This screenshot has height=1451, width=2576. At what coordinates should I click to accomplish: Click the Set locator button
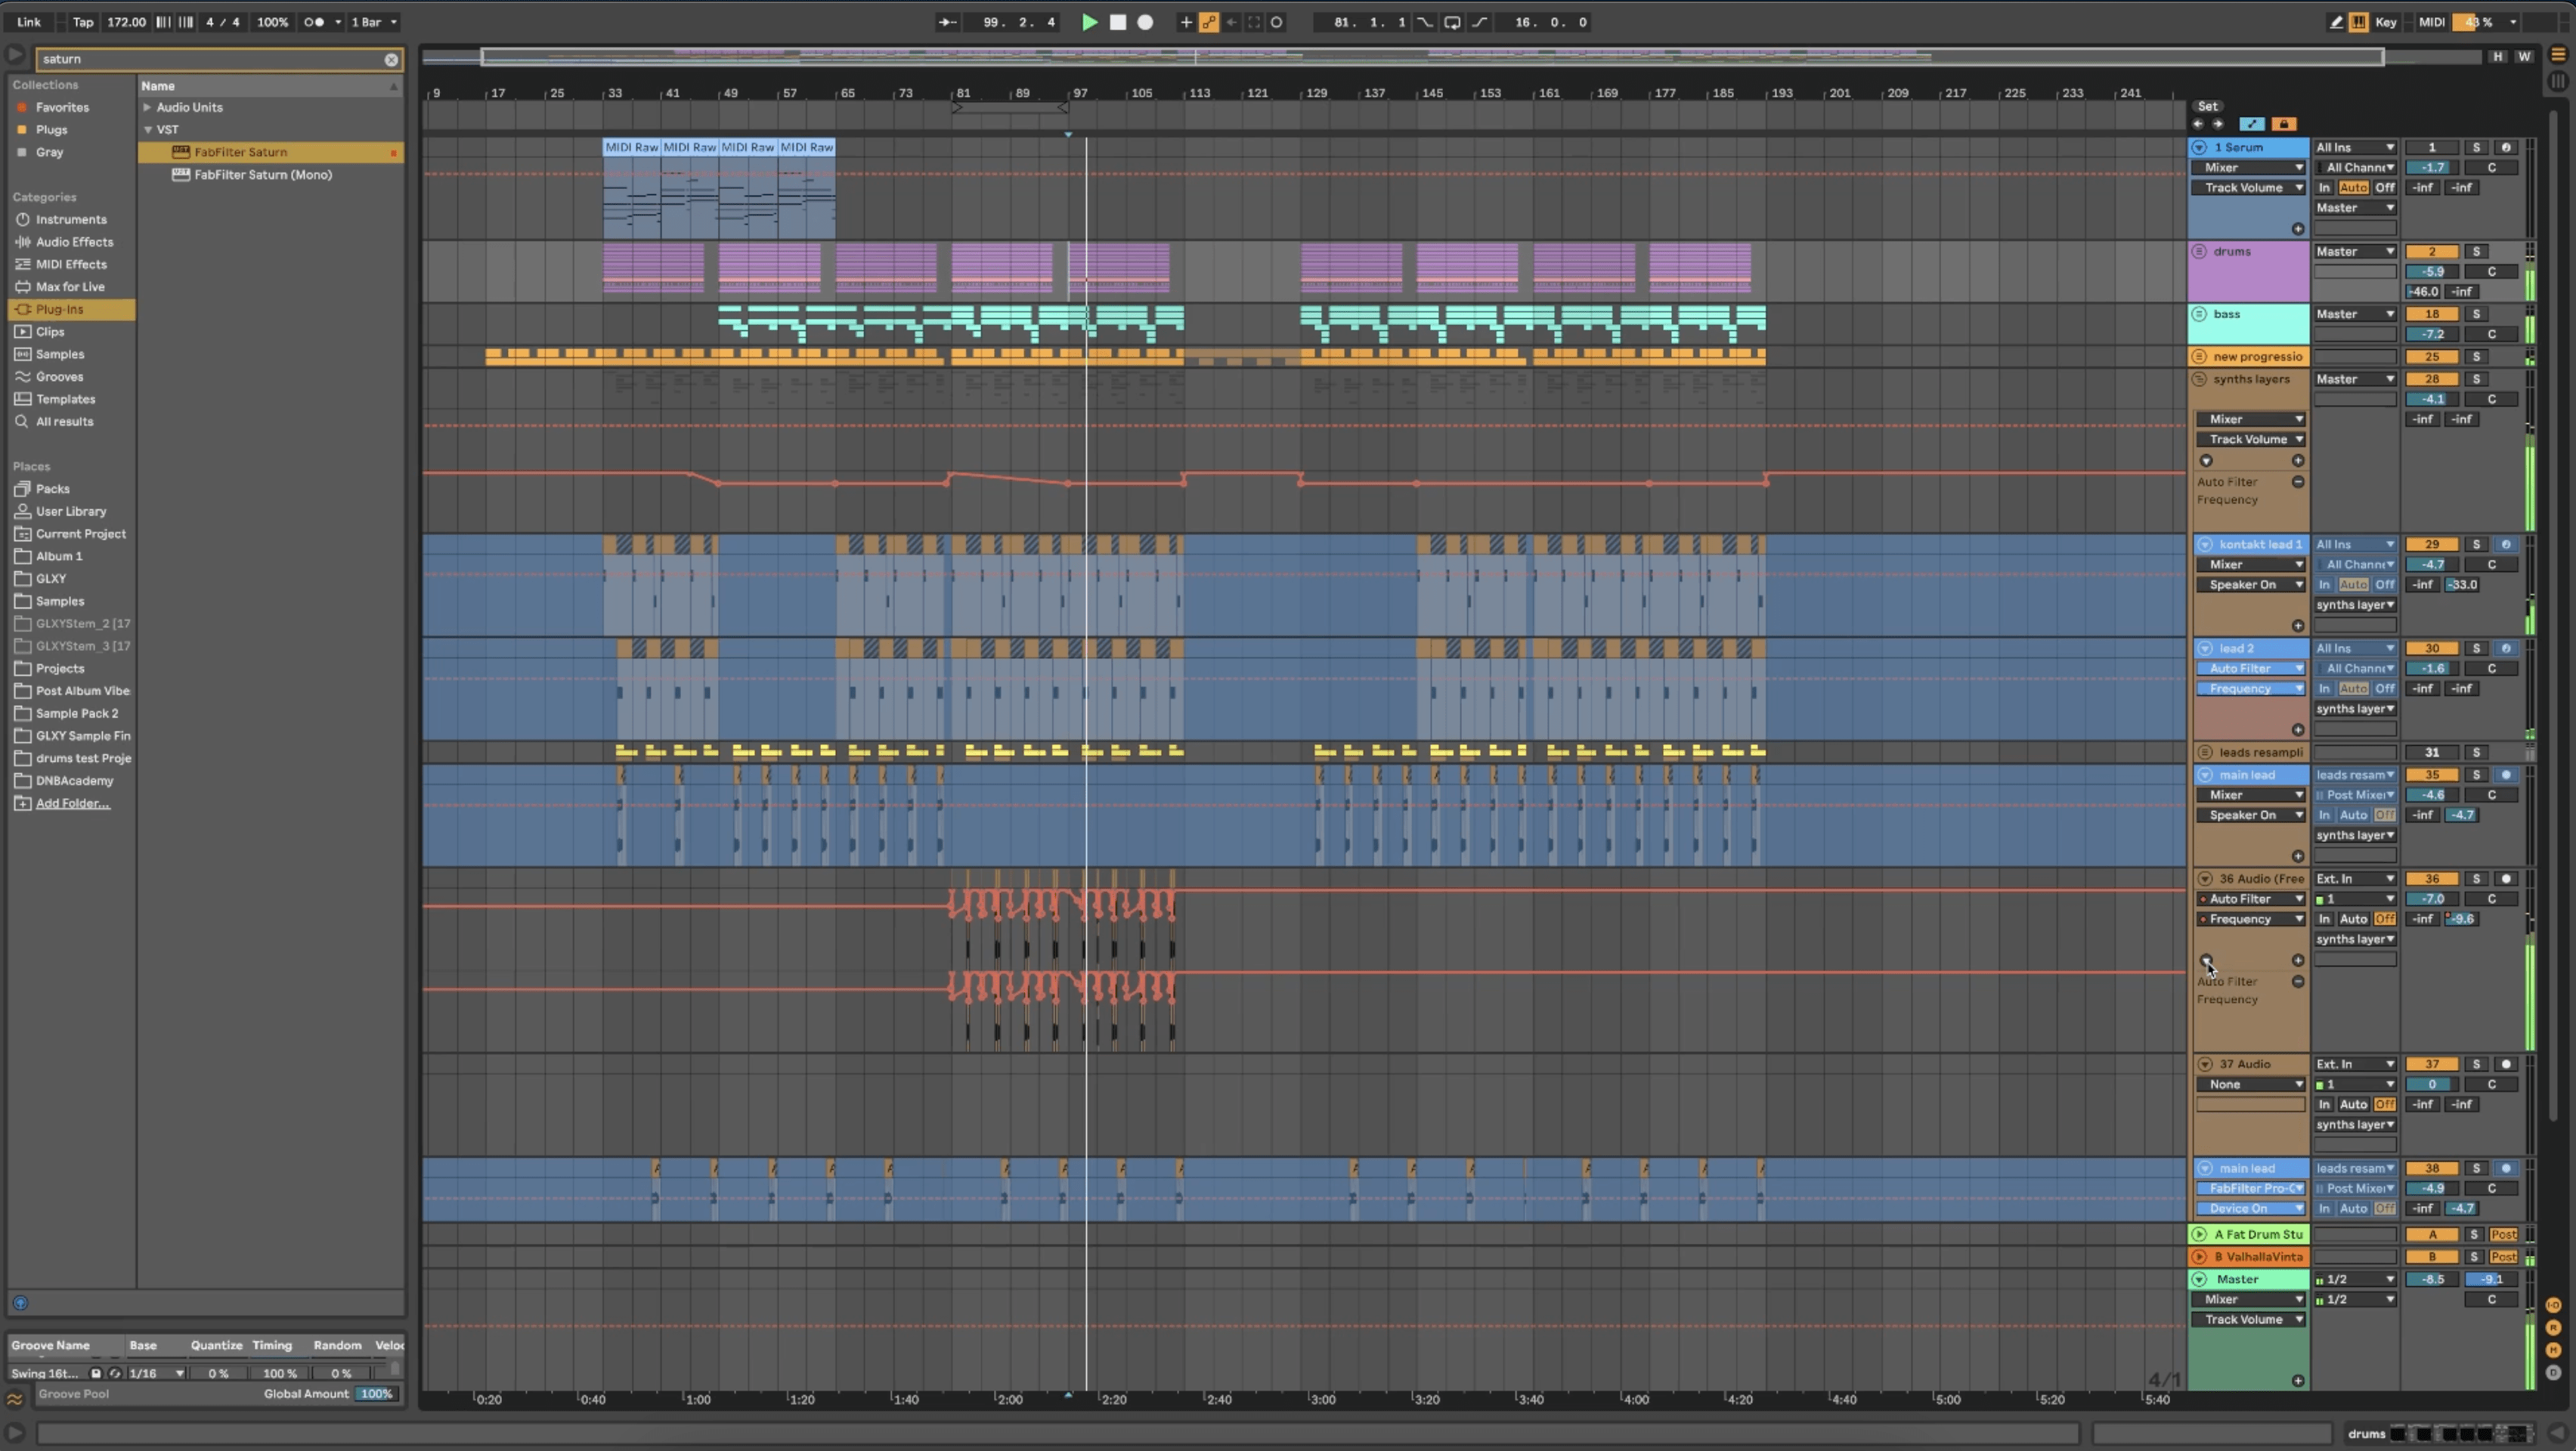tap(2207, 106)
